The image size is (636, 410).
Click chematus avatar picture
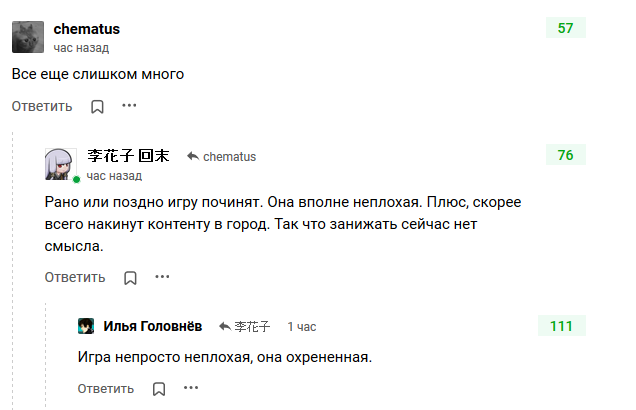click(x=27, y=37)
